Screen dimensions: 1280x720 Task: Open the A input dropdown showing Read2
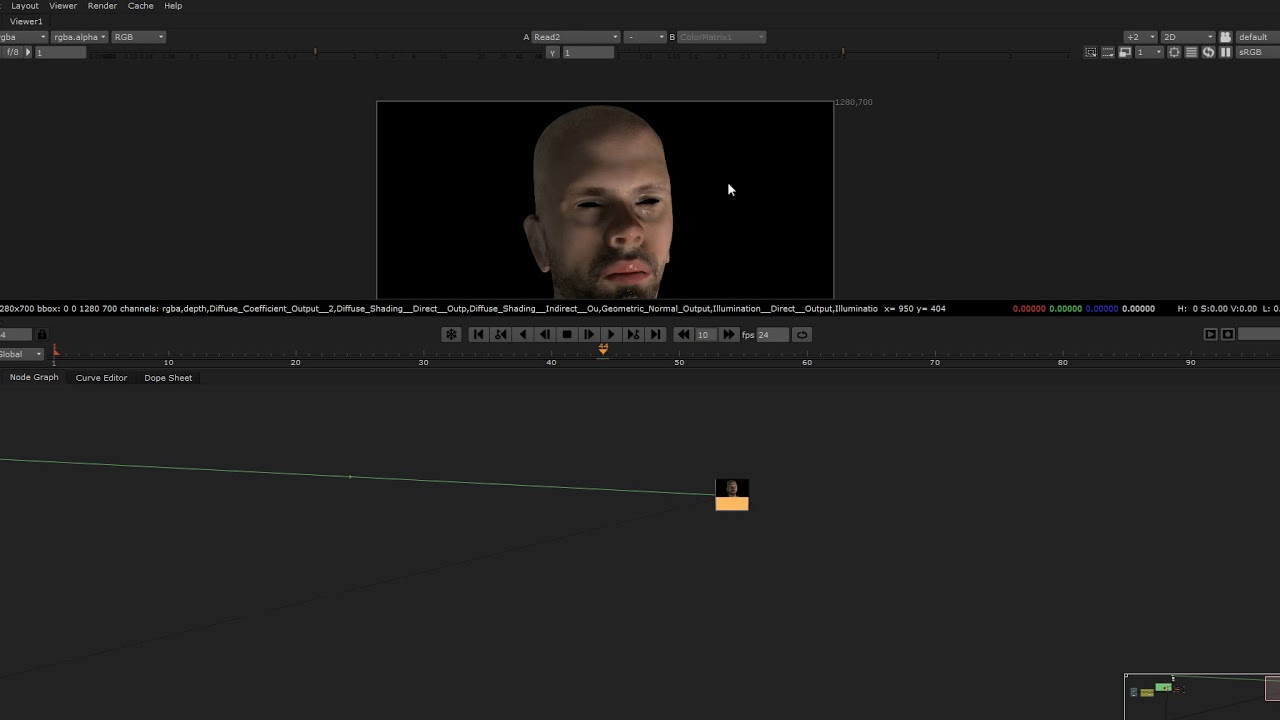[x=575, y=37]
